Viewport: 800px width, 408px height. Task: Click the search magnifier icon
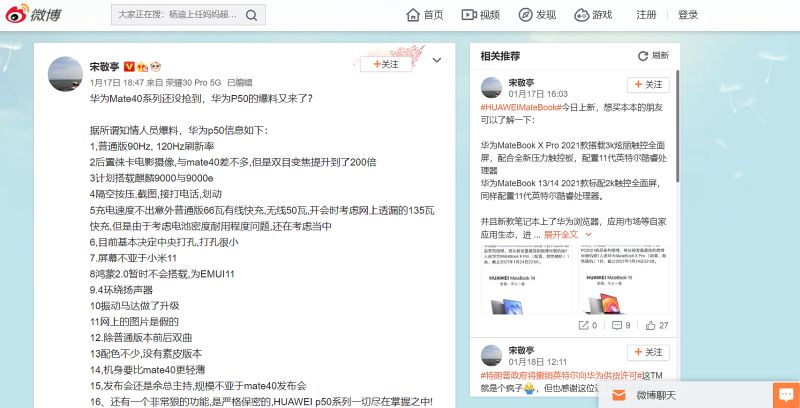click(x=251, y=15)
